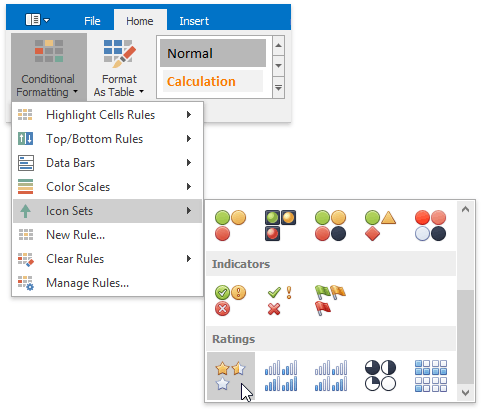Viewport: 482px width, 410px height.
Task: Expand arrow next to Highlight Cells Rules
Action: [x=189, y=115]
